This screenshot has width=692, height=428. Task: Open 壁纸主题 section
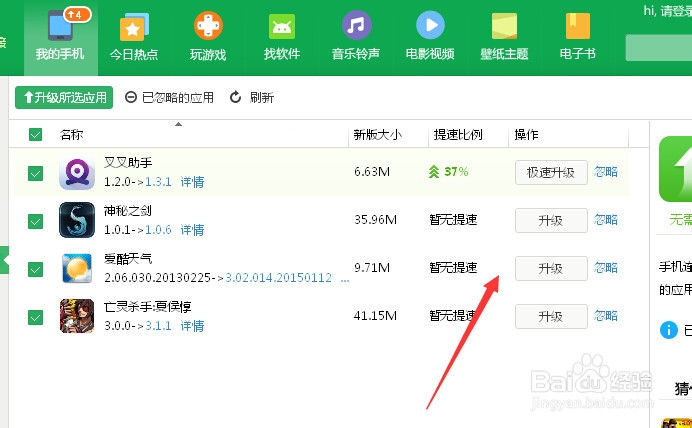(x=504, y=37)
